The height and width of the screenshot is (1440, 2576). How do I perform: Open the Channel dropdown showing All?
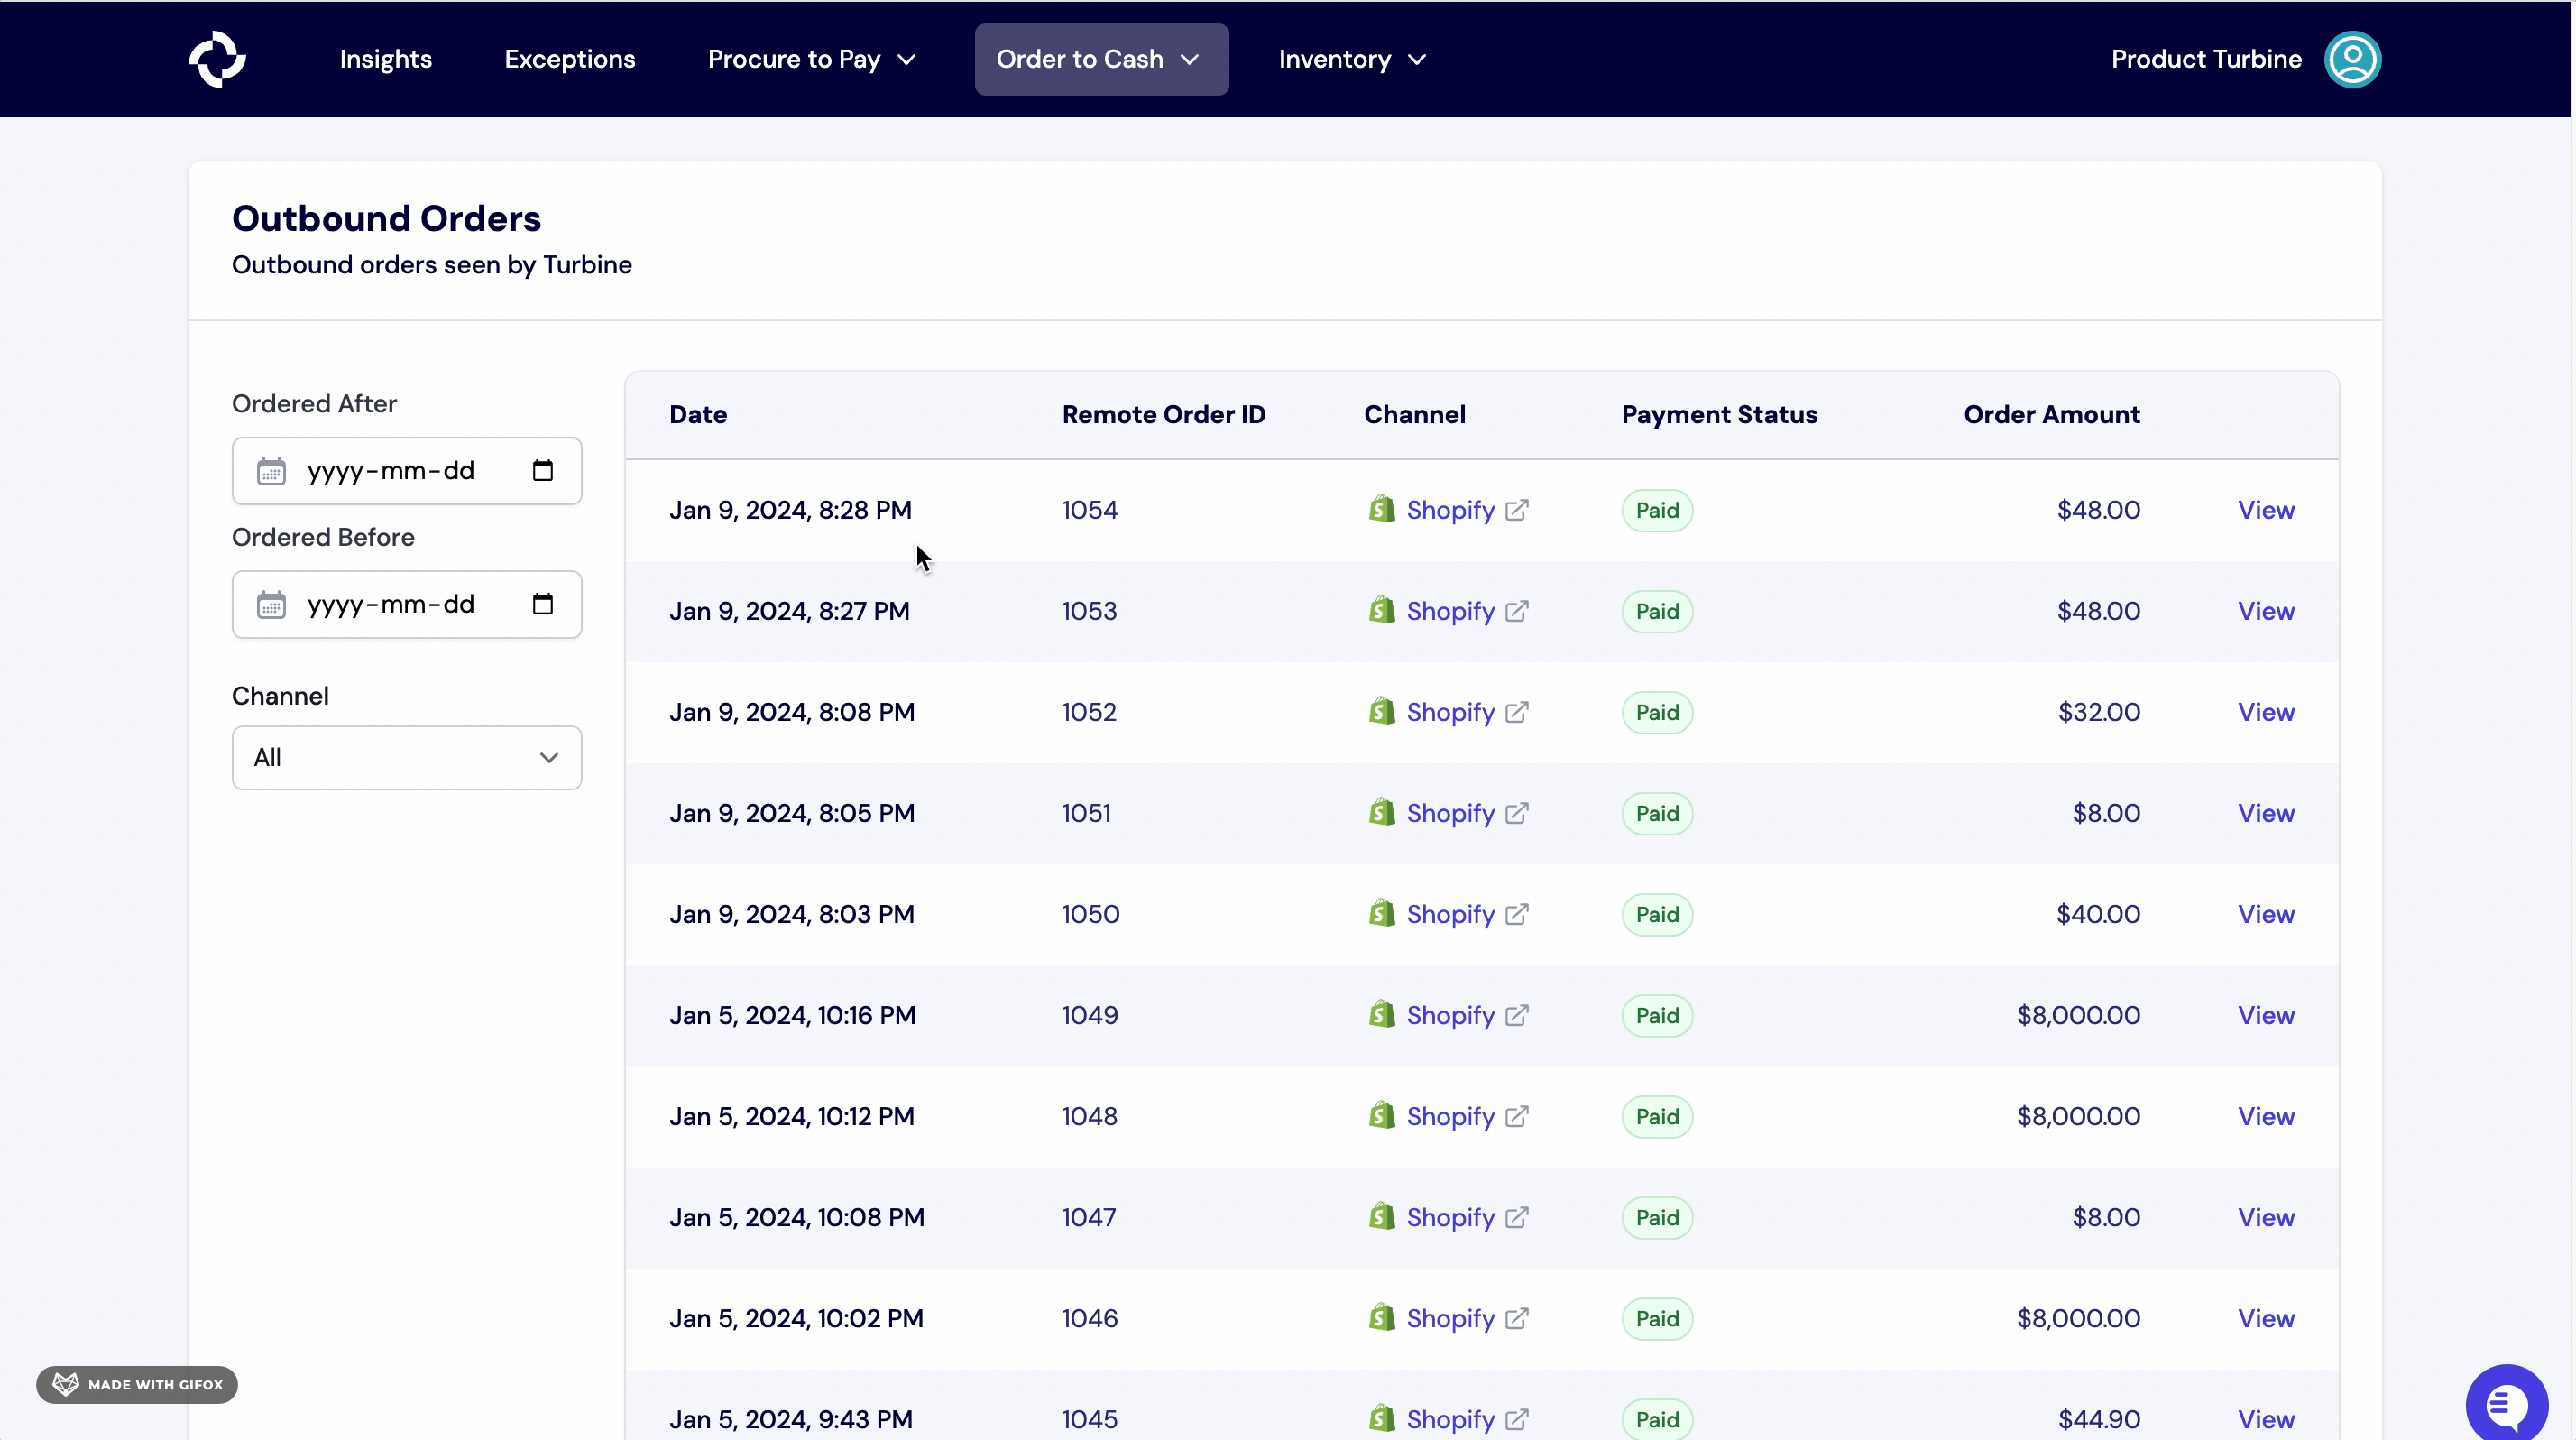coord(406,757)
